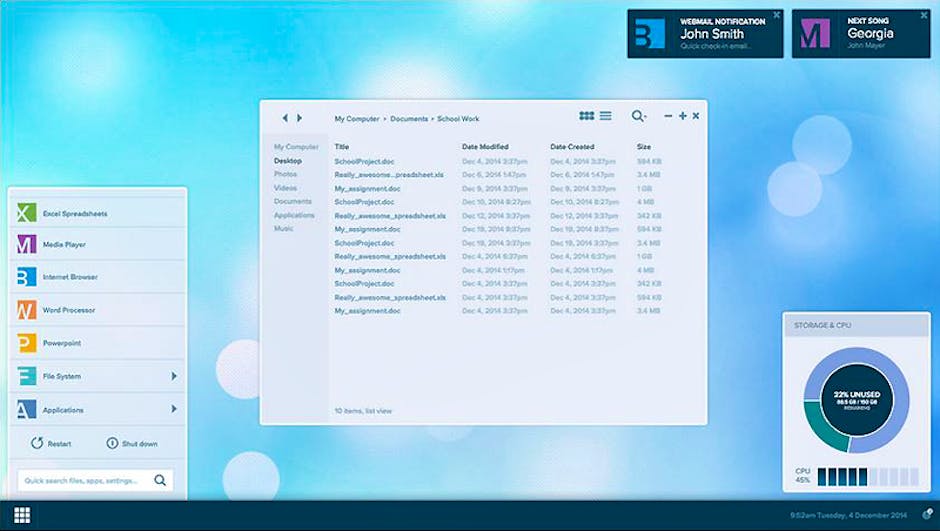Click Documents in the breadcrumb path
The image size is (940, 531).
[x=409, y=119]
